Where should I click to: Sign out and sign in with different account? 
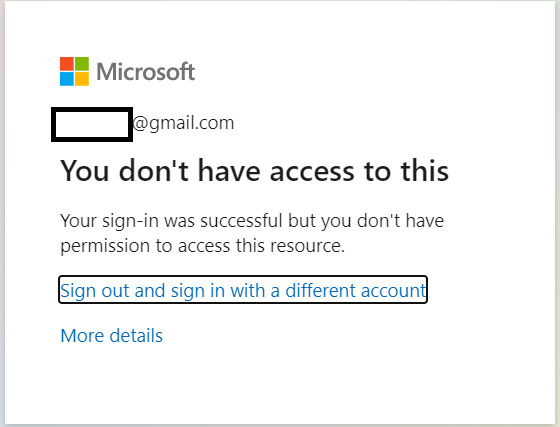(x=243, y=290)
